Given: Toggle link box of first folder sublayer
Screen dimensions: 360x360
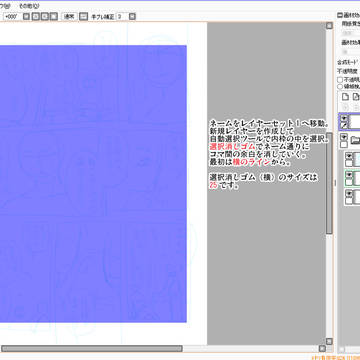Looking at the screenshot, I should pos(349,163).
